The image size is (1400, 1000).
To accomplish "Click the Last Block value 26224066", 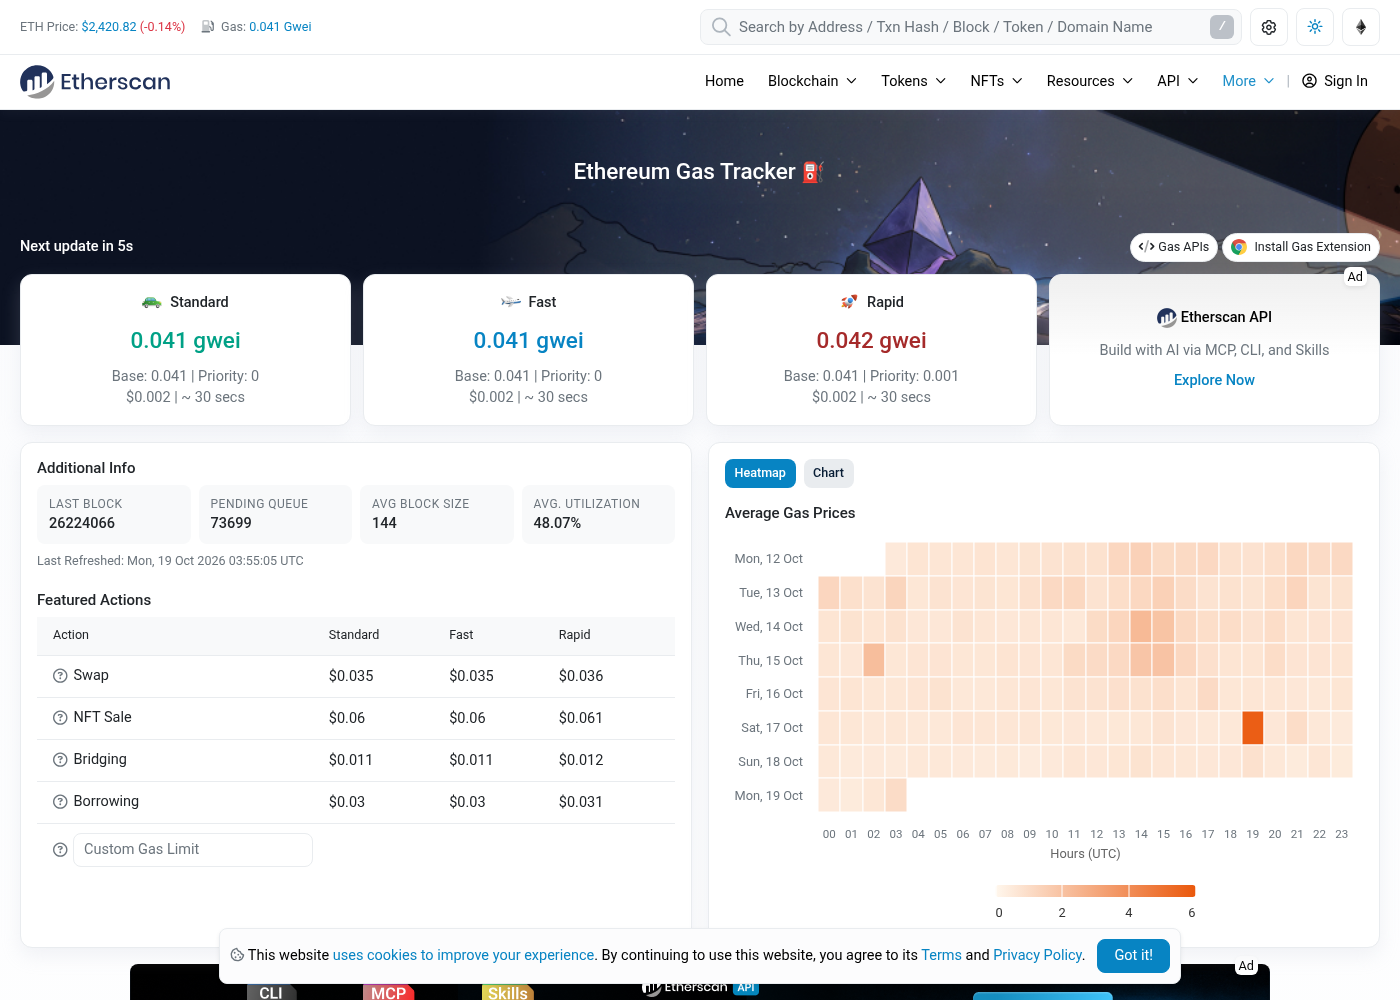I will click(82, 523).
